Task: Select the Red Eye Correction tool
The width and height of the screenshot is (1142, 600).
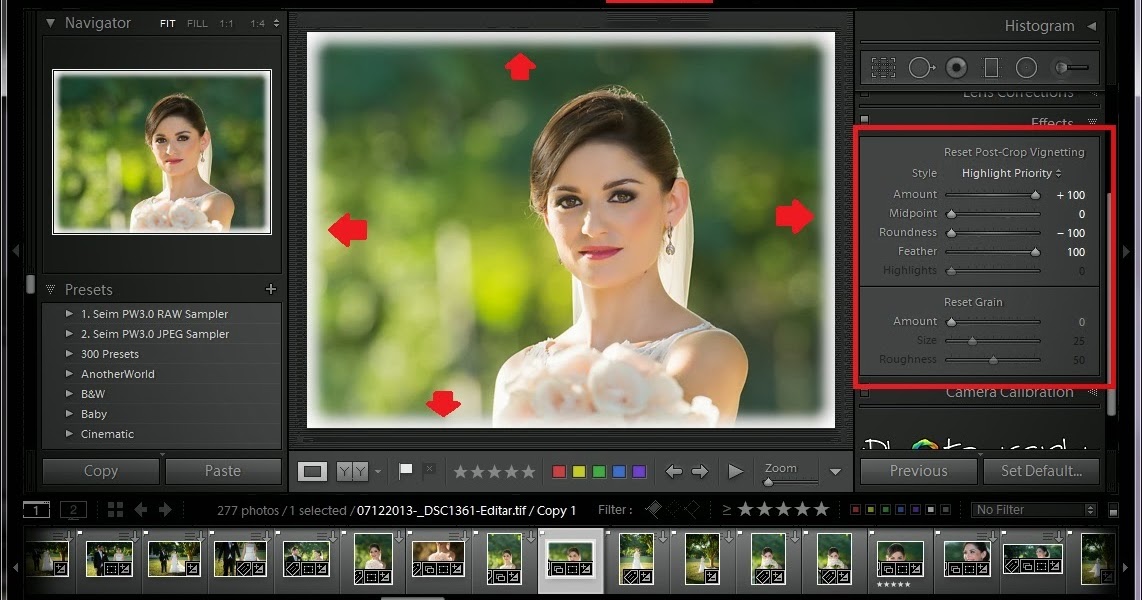Action: (956, 68)
